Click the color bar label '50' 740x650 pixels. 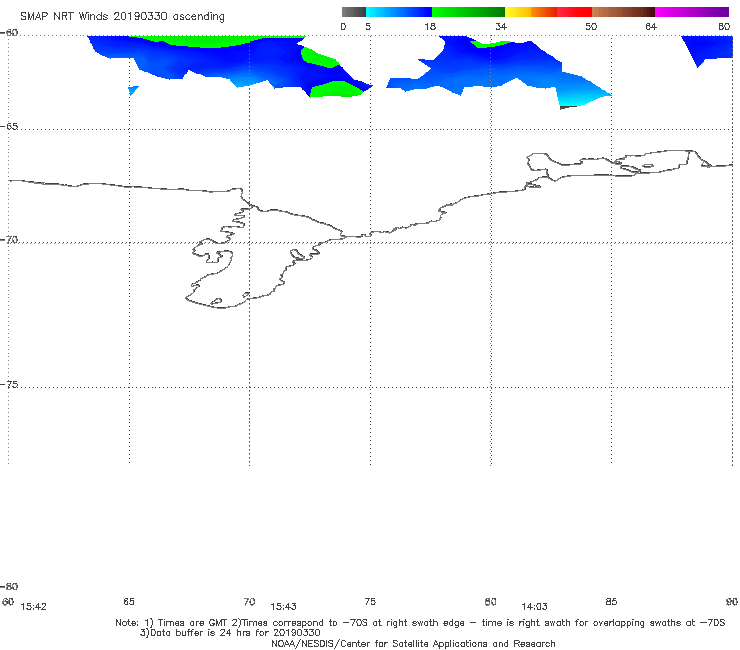591,26
